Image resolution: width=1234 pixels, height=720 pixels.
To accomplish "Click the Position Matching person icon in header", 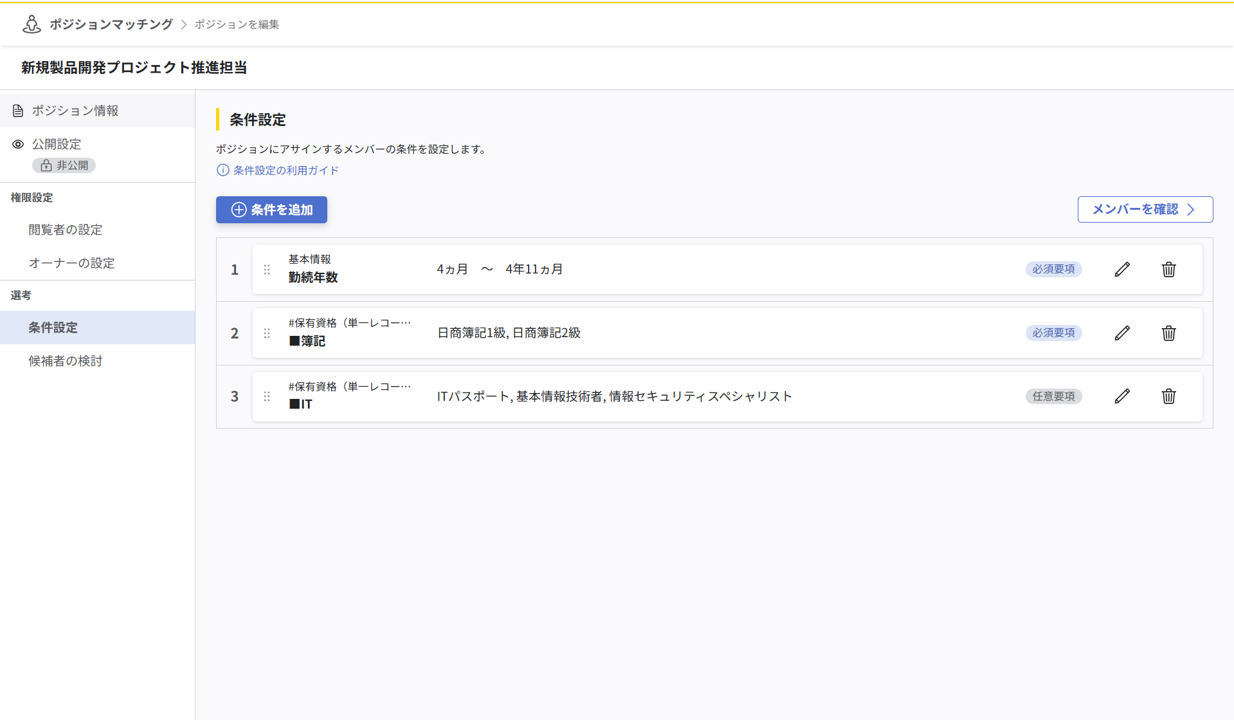I will click(x=31, y=24).
